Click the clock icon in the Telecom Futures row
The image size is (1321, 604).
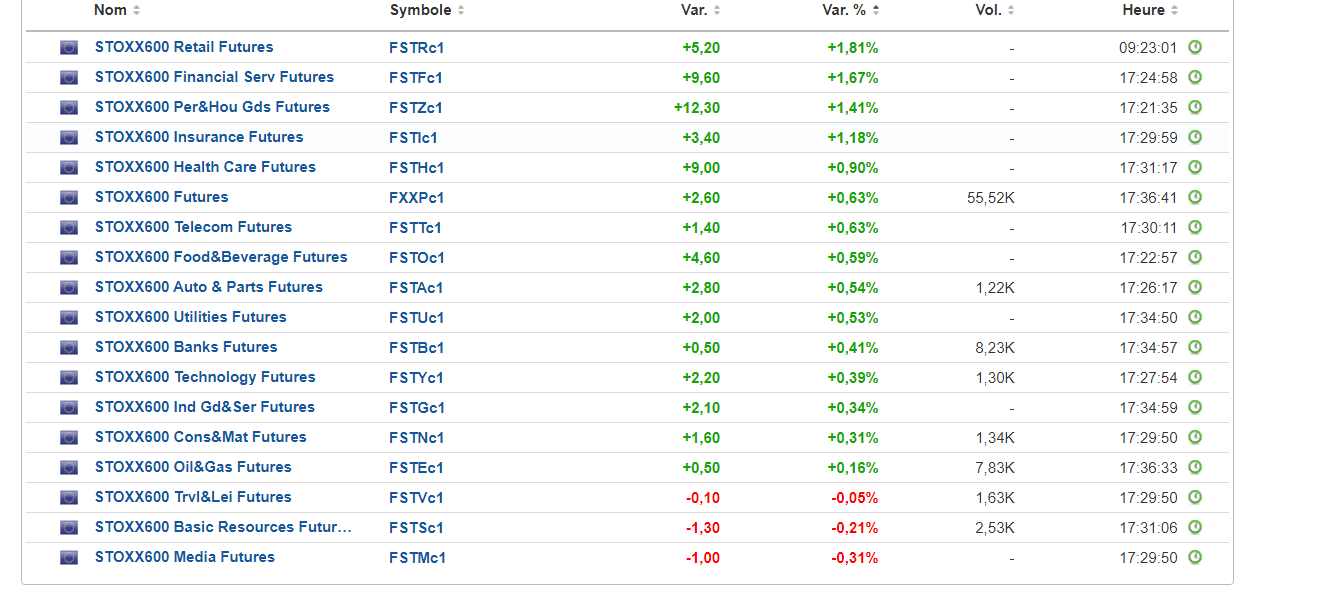[1194, 227]
